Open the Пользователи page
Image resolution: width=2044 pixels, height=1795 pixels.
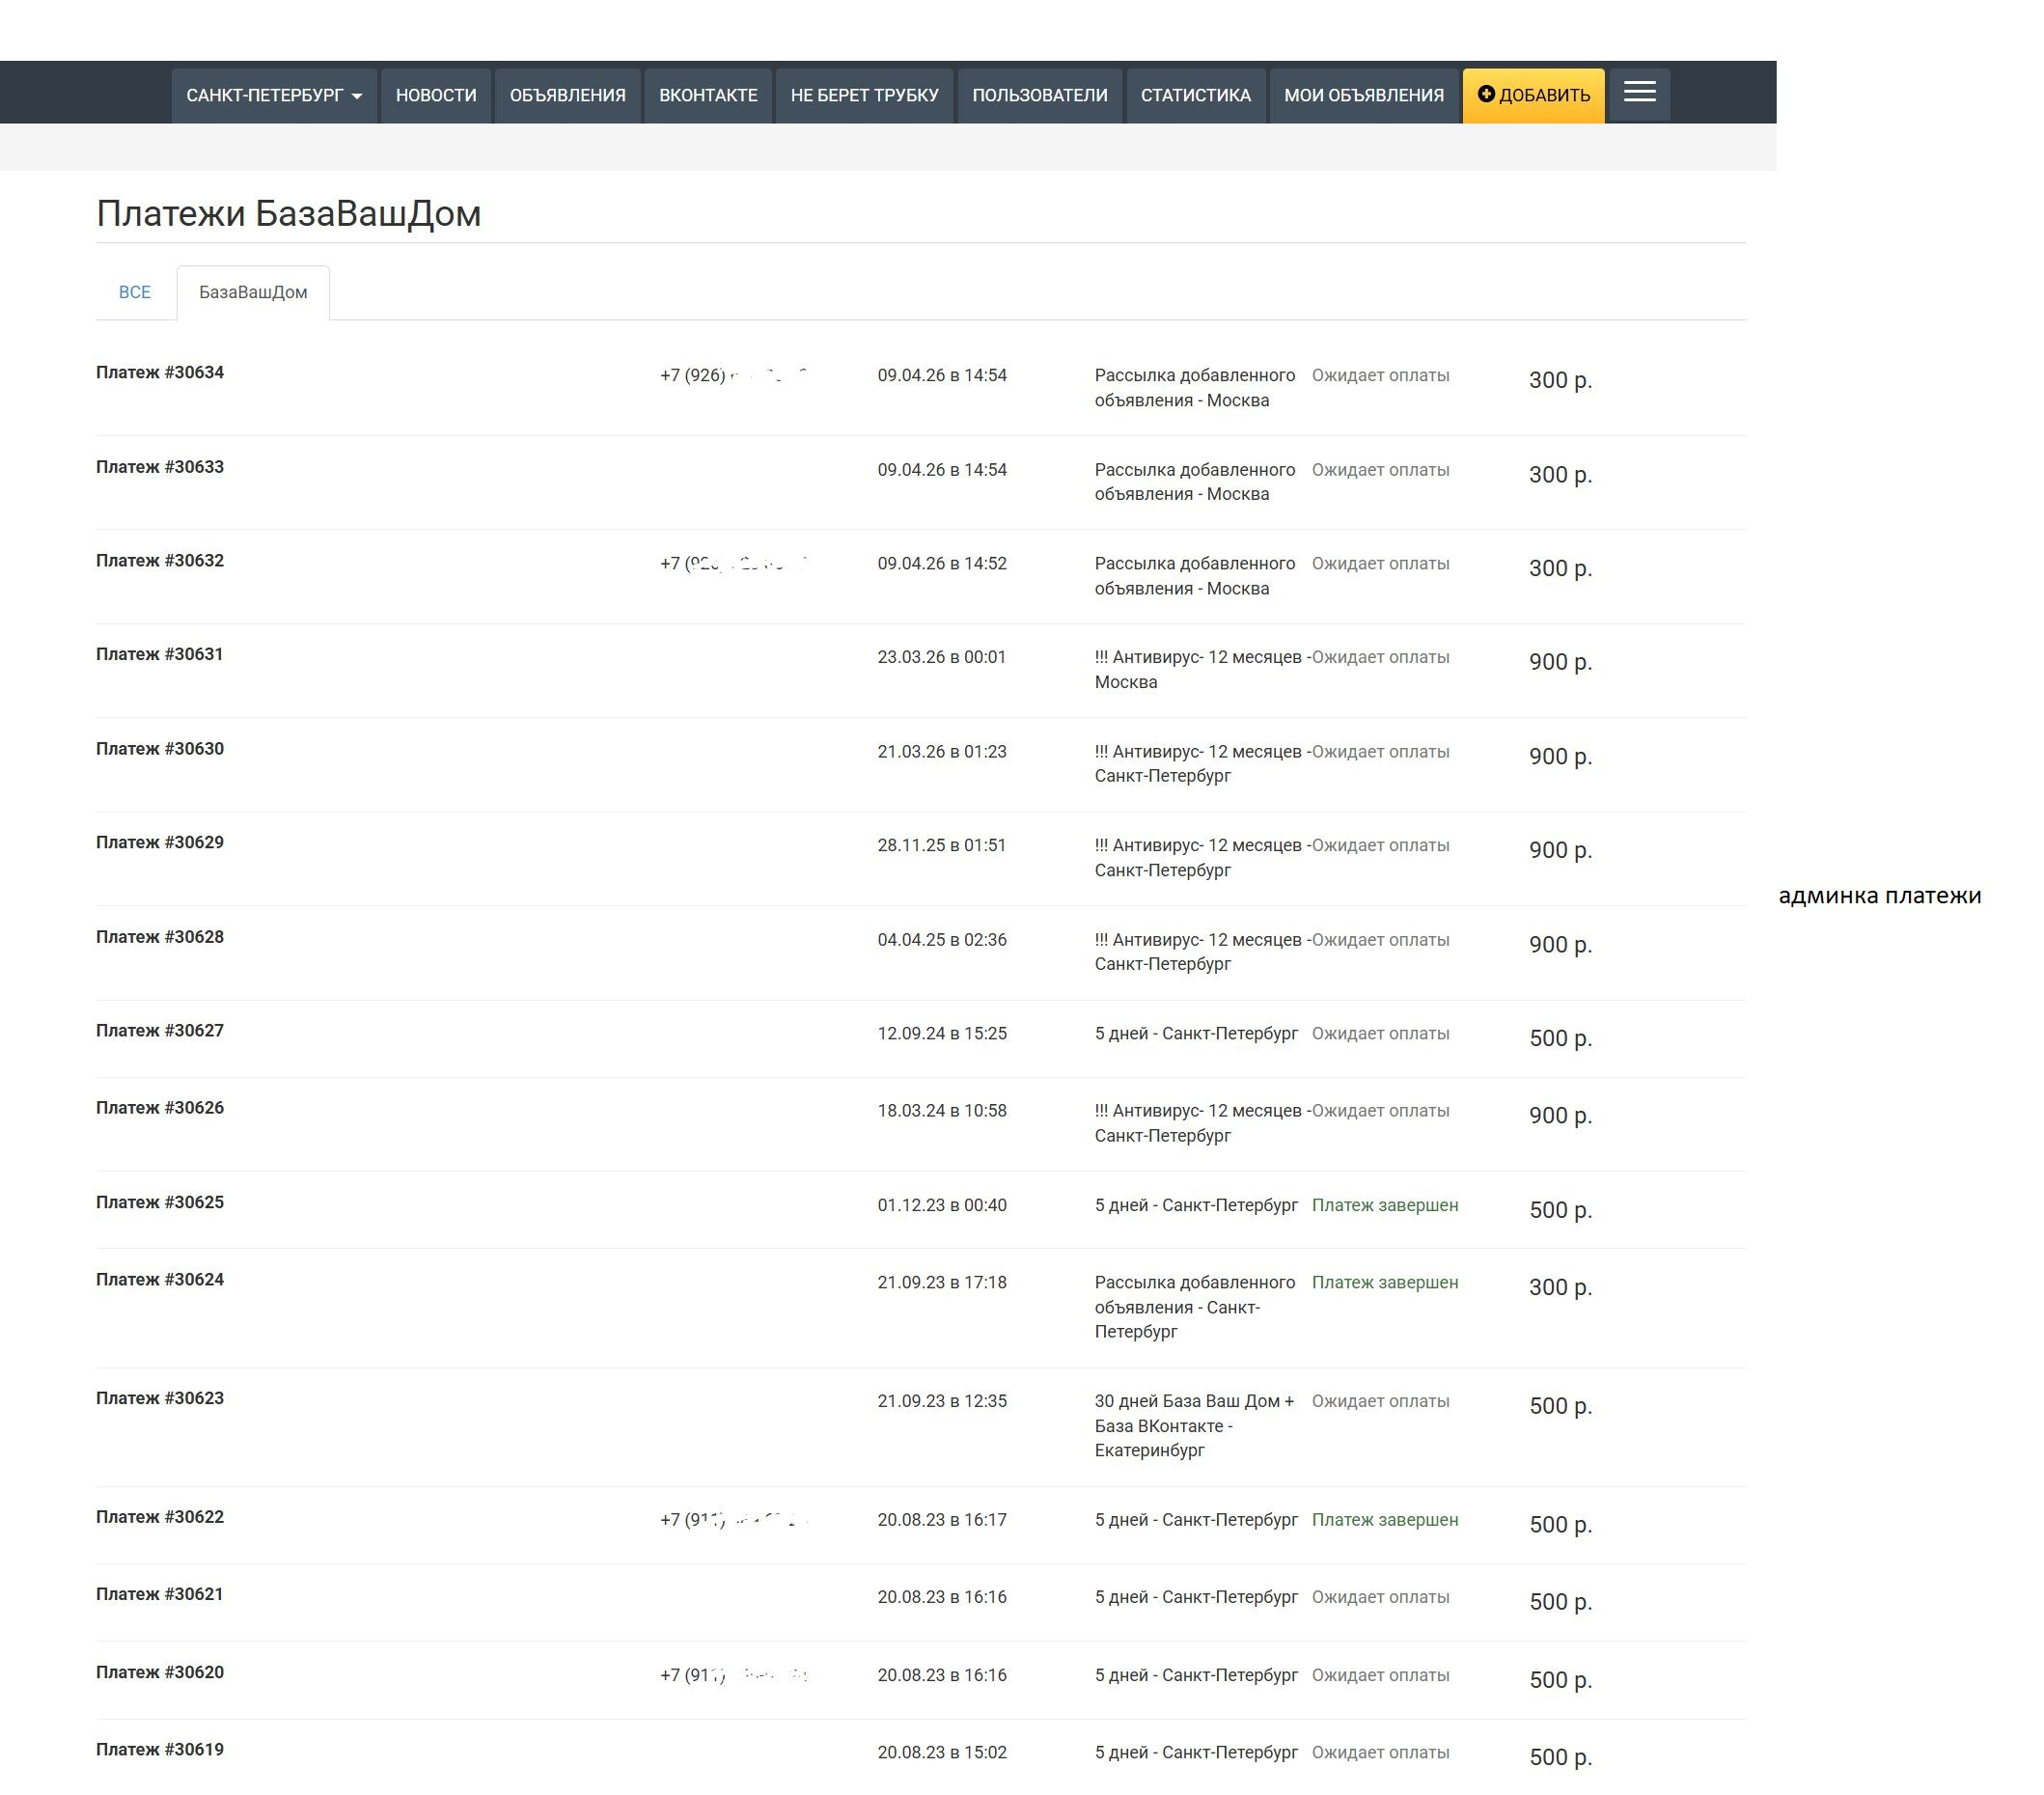pos(1039,95)
